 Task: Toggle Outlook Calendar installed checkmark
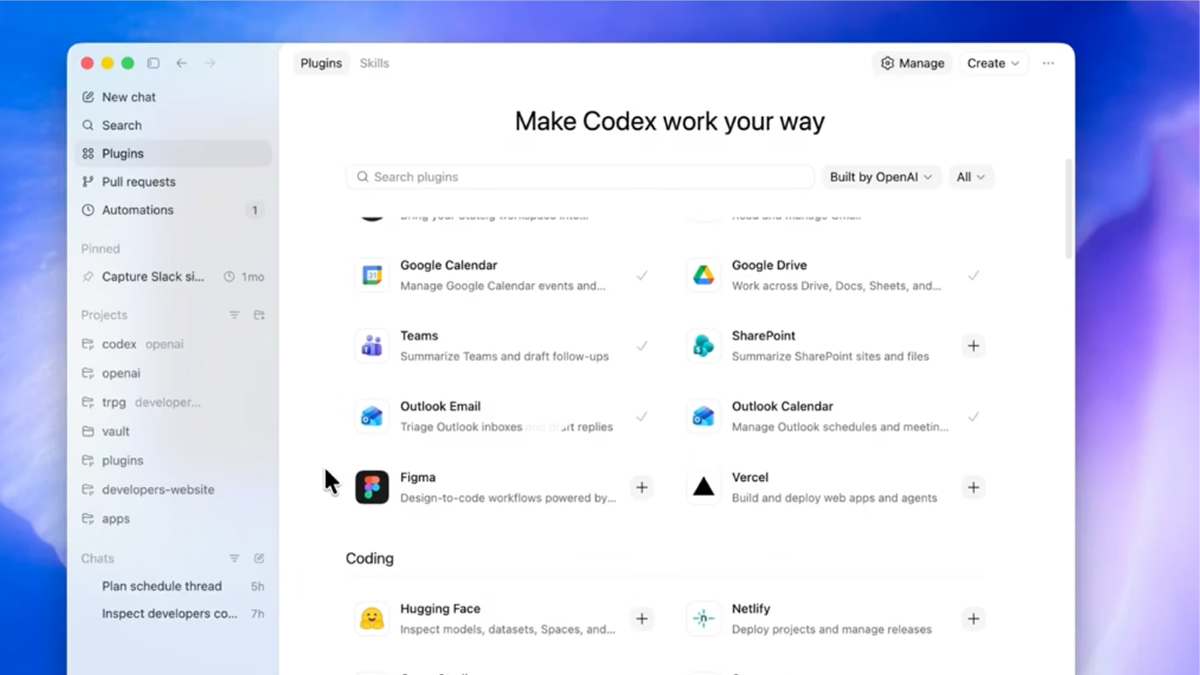click(x=973, y=416)
